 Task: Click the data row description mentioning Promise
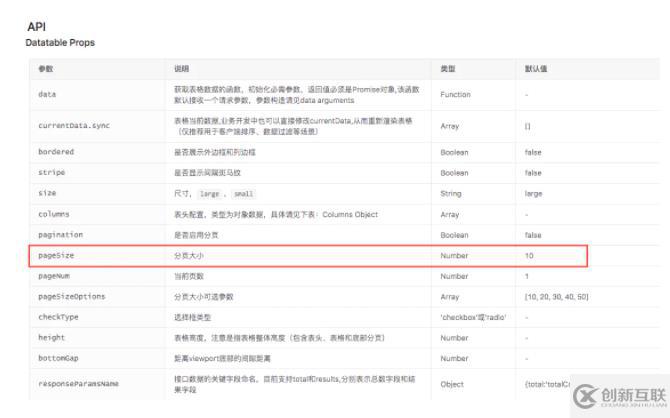(297, 94)
